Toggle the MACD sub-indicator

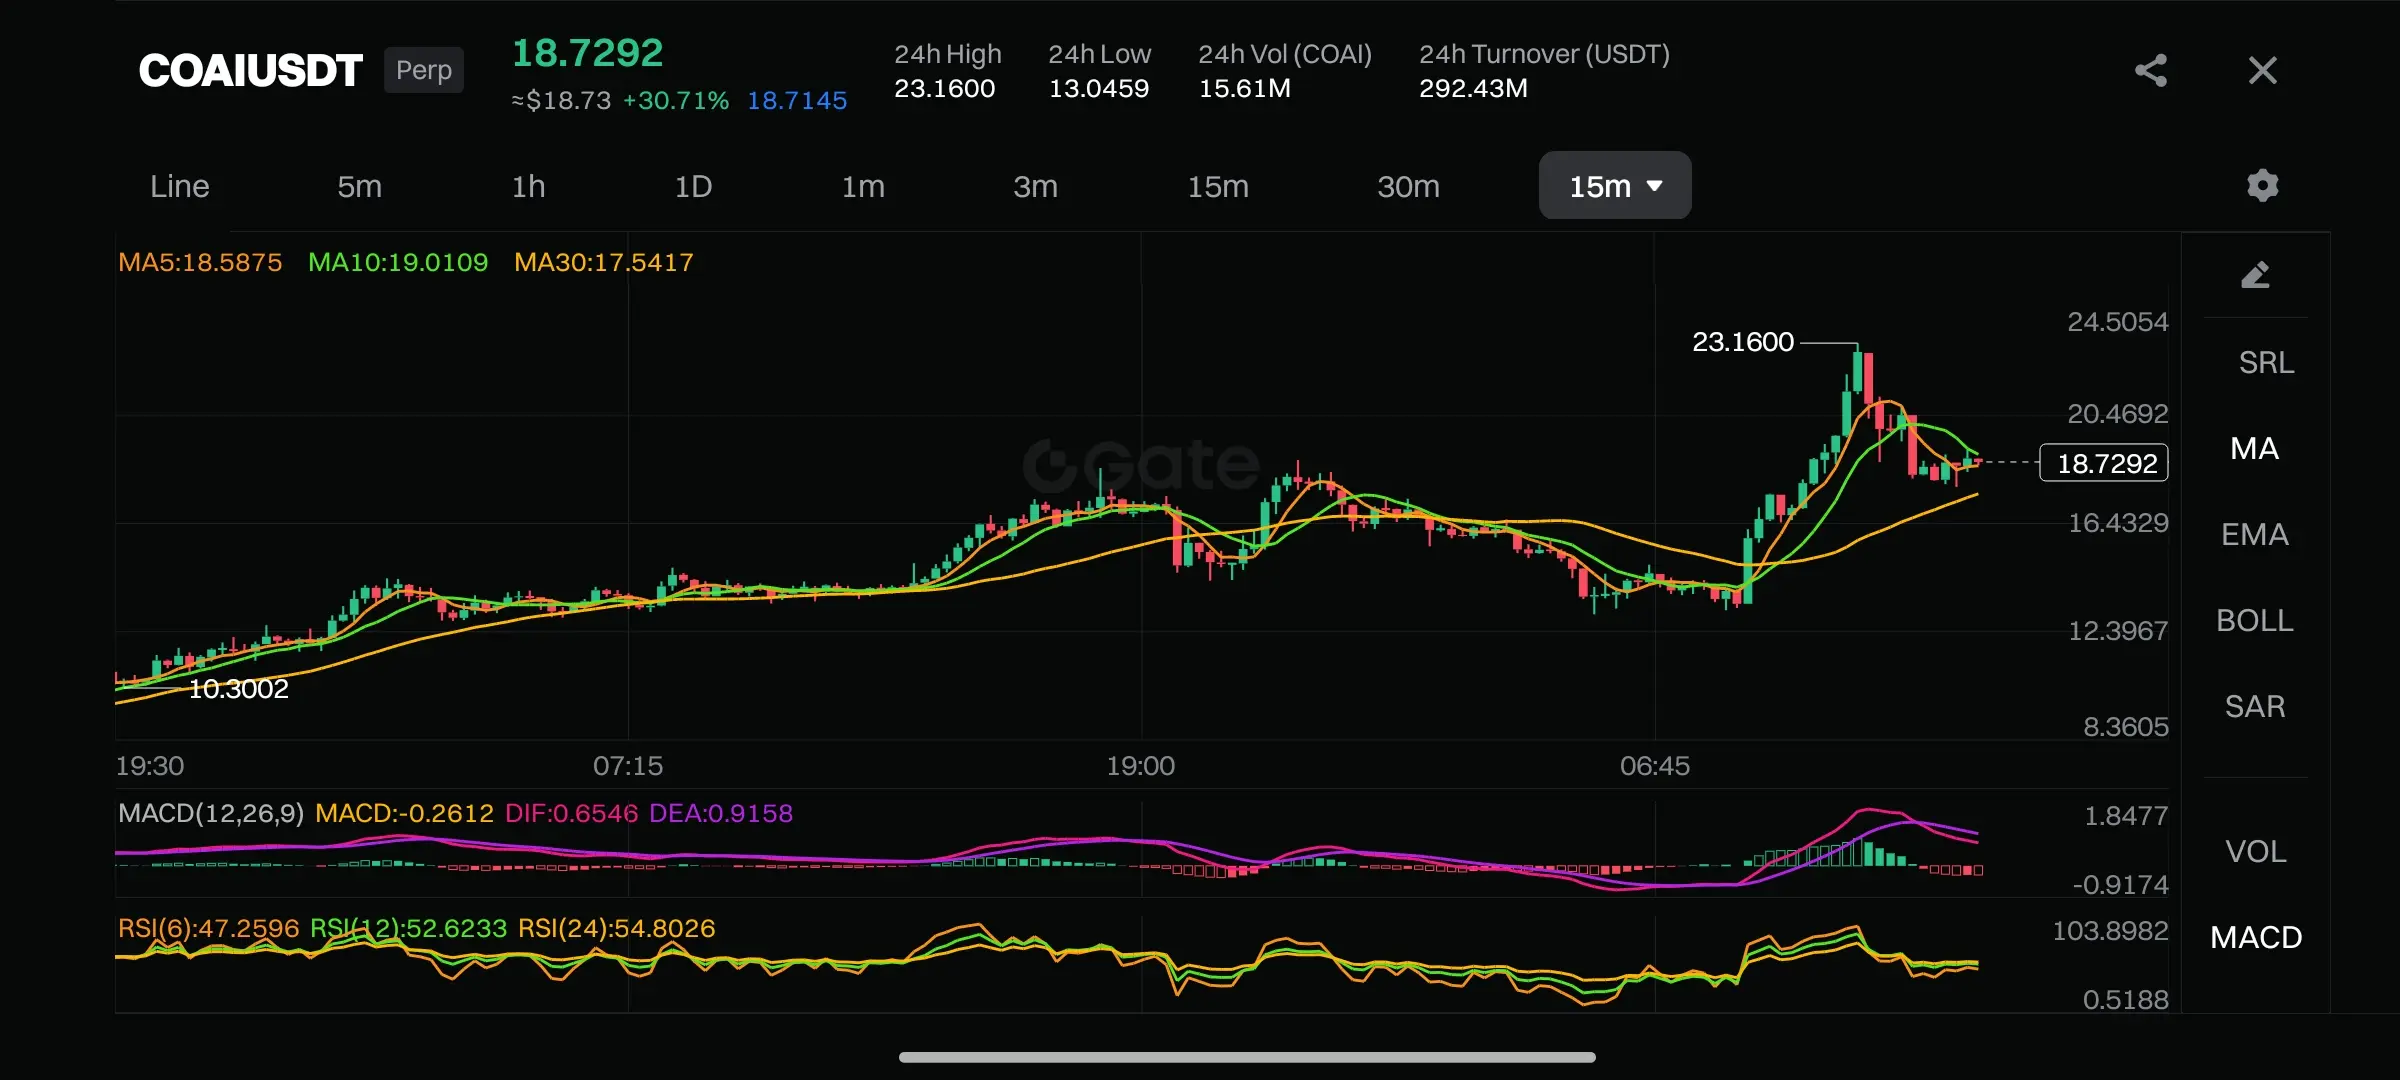pos(2255,937)
